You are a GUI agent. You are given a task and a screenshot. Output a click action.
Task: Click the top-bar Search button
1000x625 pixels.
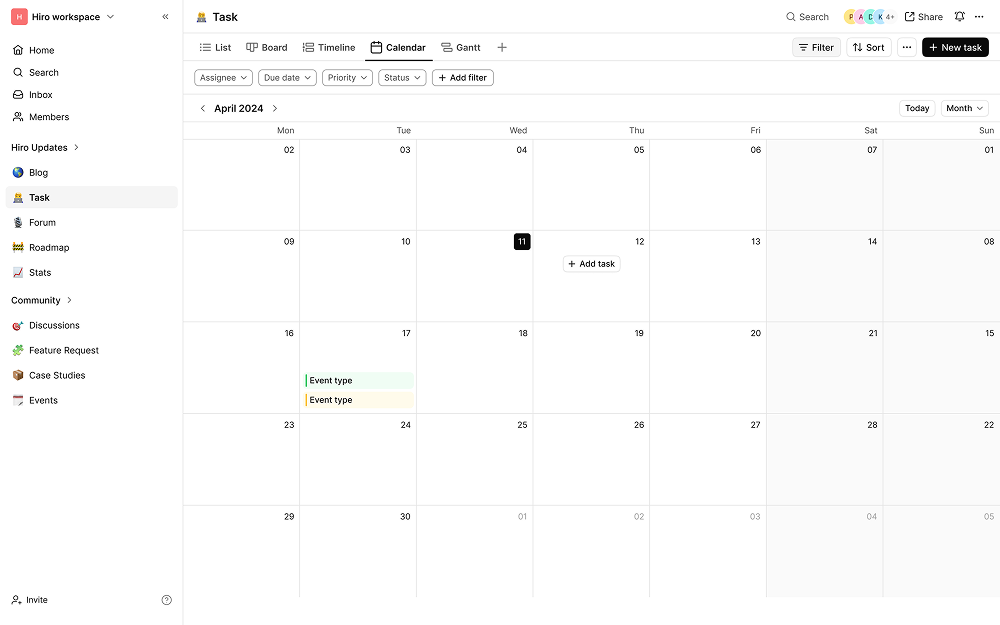point(807,17)
